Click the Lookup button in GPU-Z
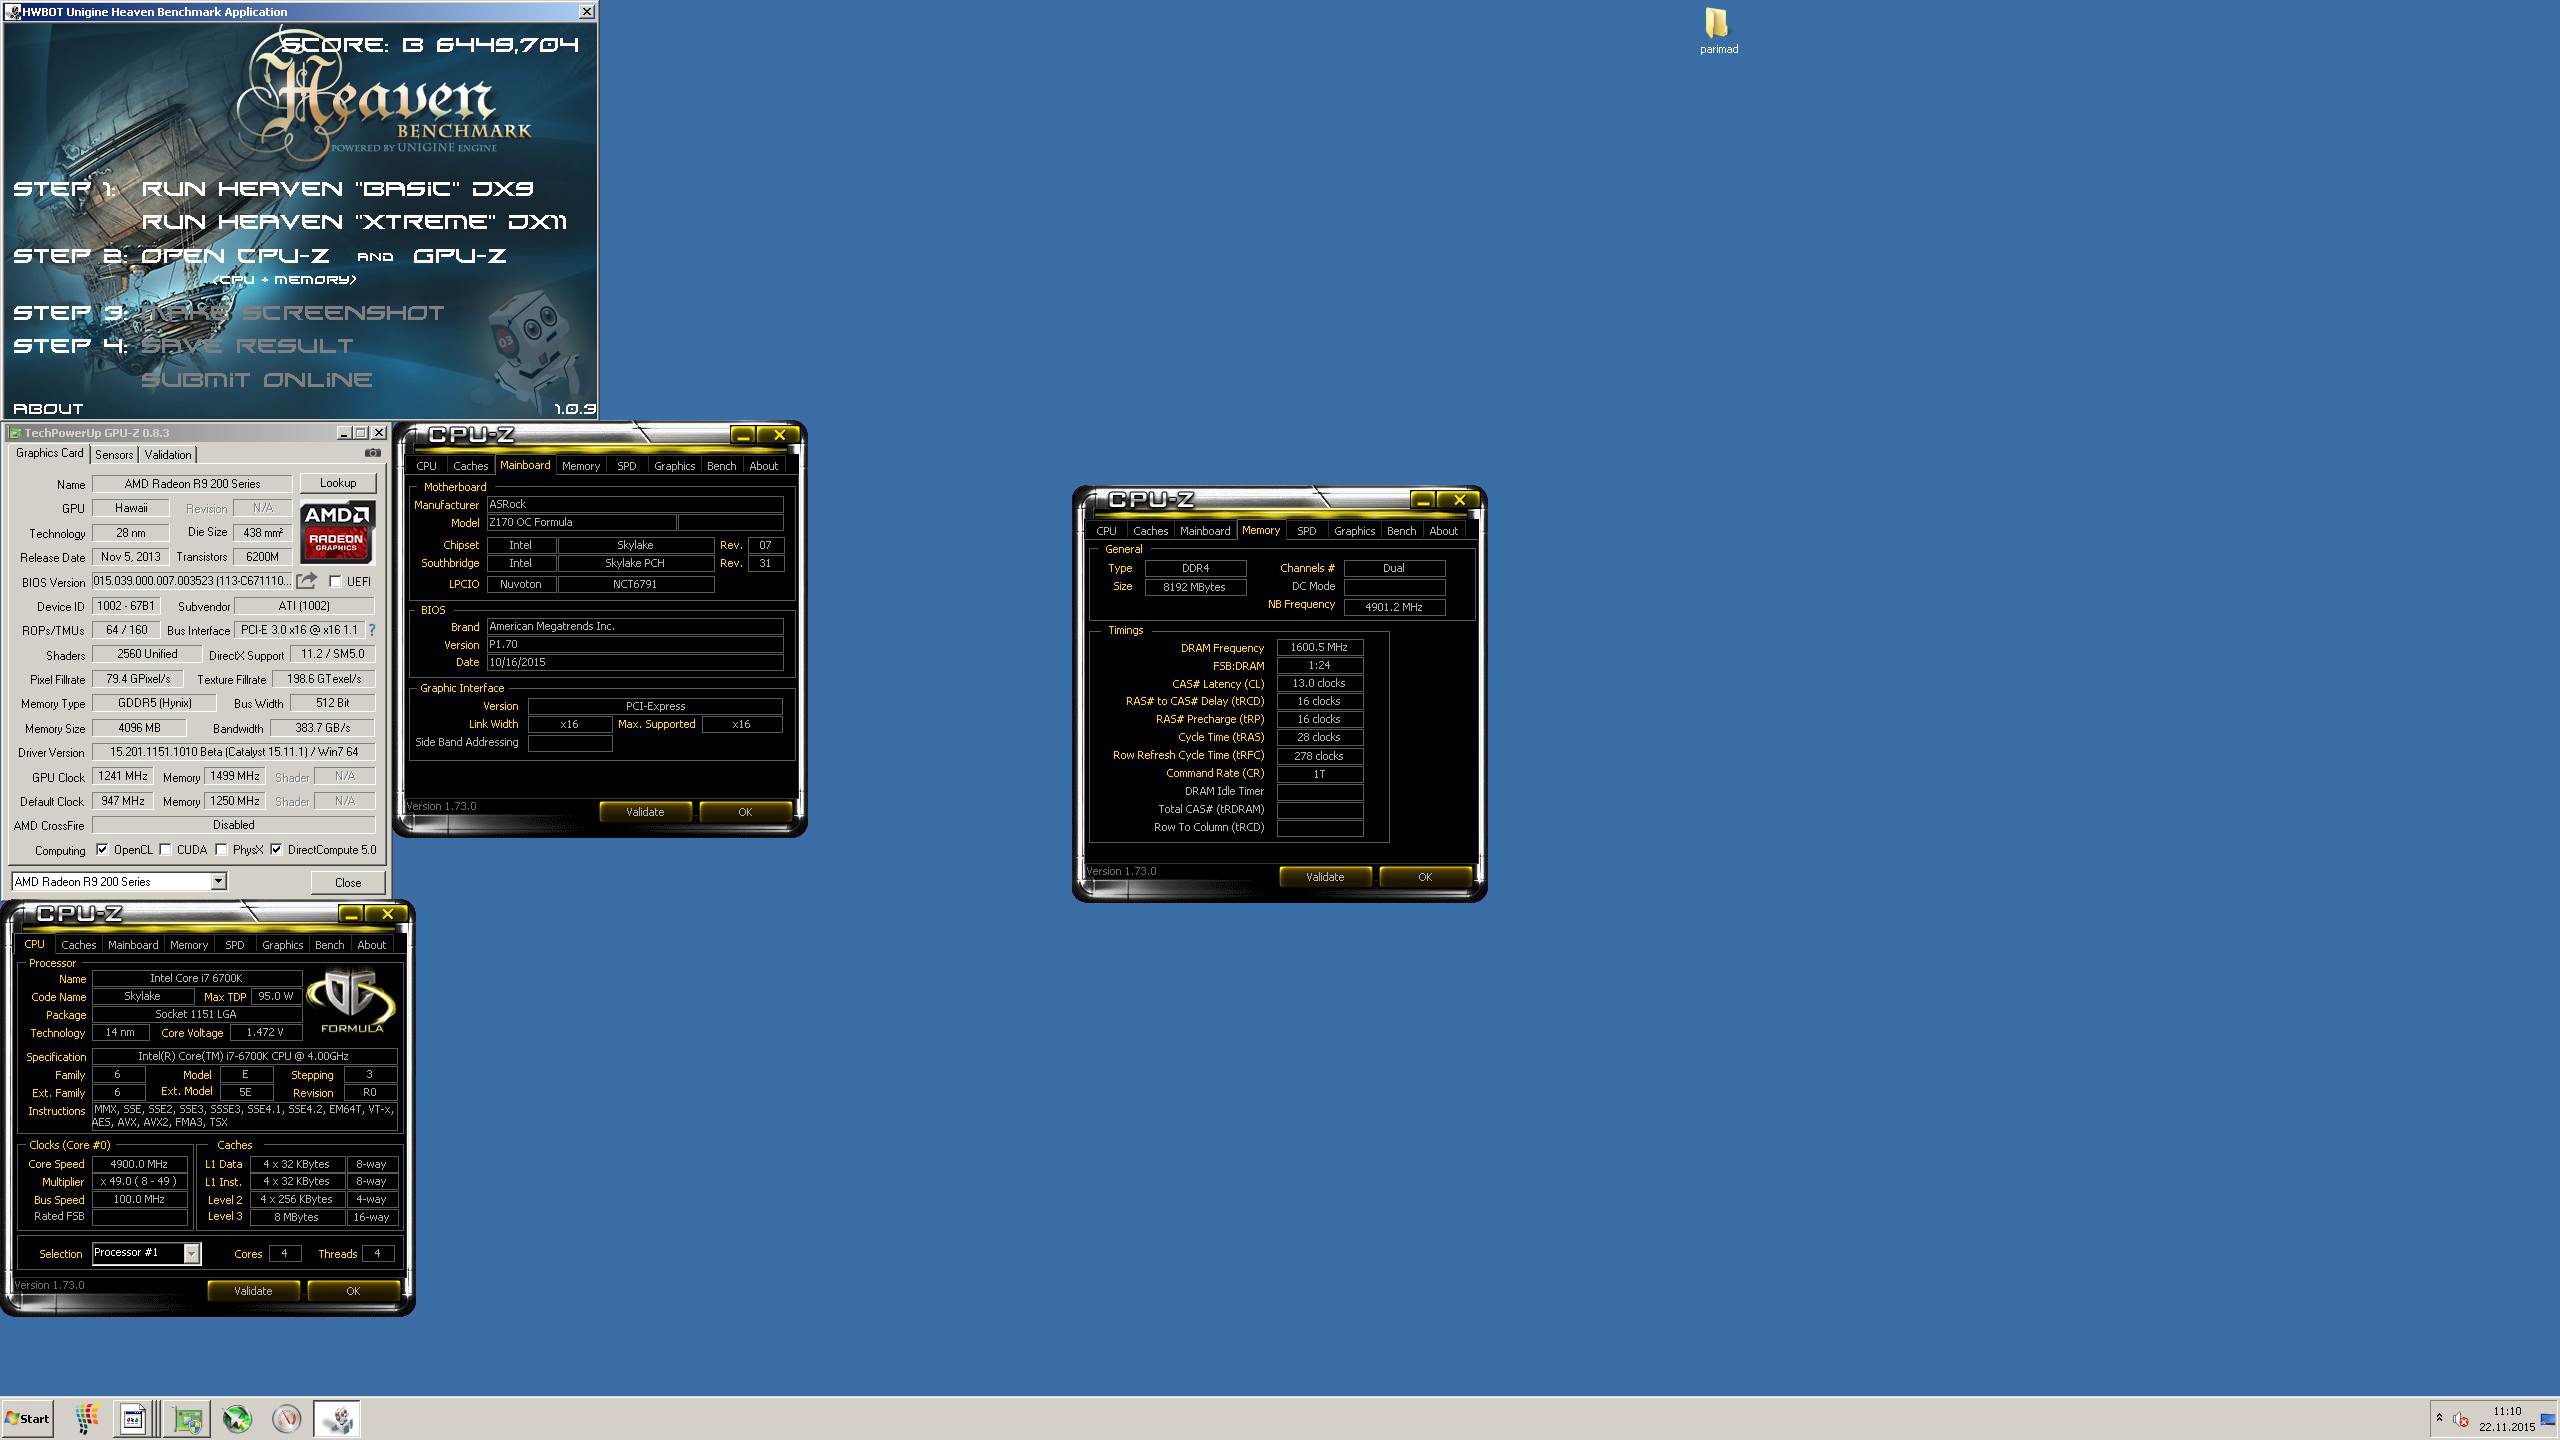Image resolution: width=2560 pixels, height=1440 pixels. 338,483
